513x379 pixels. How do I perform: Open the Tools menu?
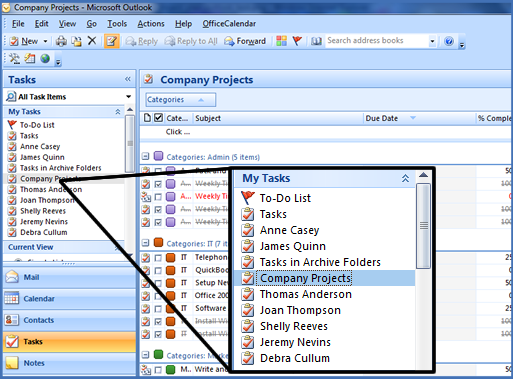click(x=117, y=24)
